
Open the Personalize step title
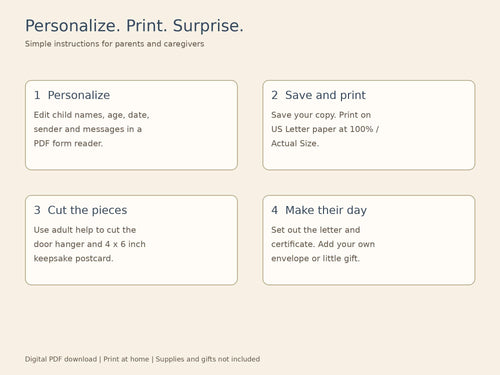click(x=79, y=95)
